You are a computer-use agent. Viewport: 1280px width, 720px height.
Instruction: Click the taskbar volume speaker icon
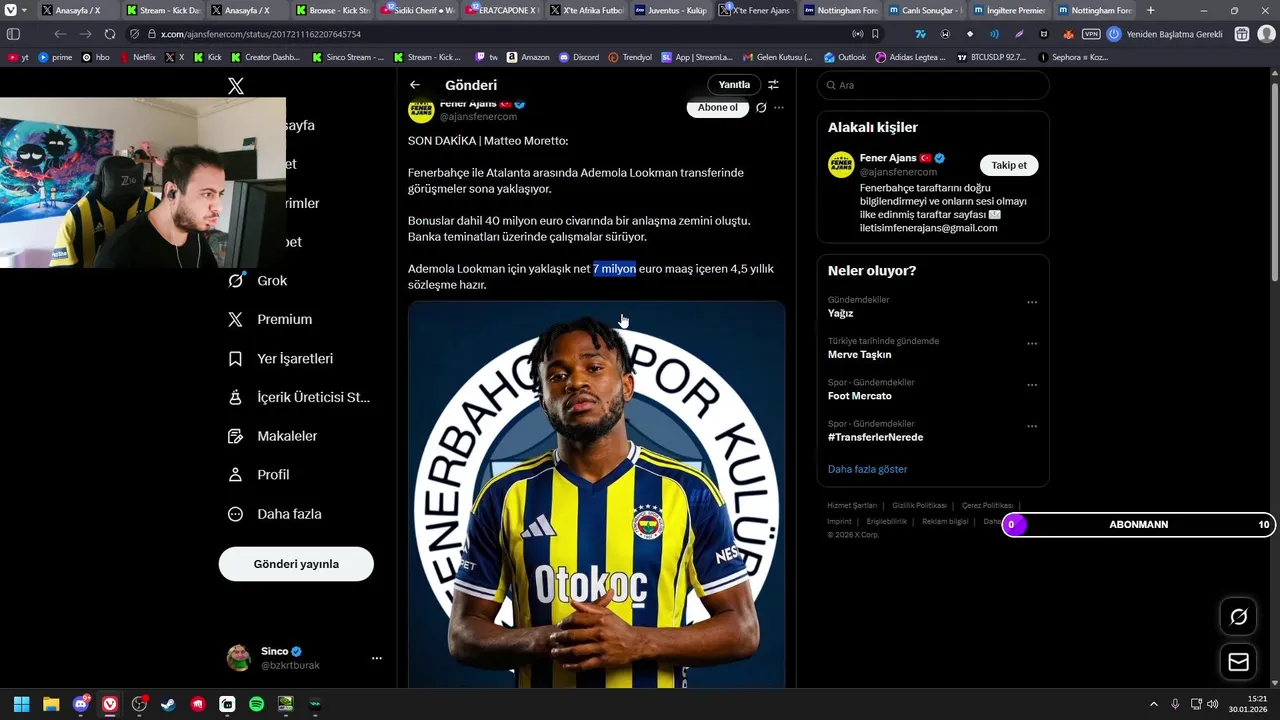click(1212, 704)
